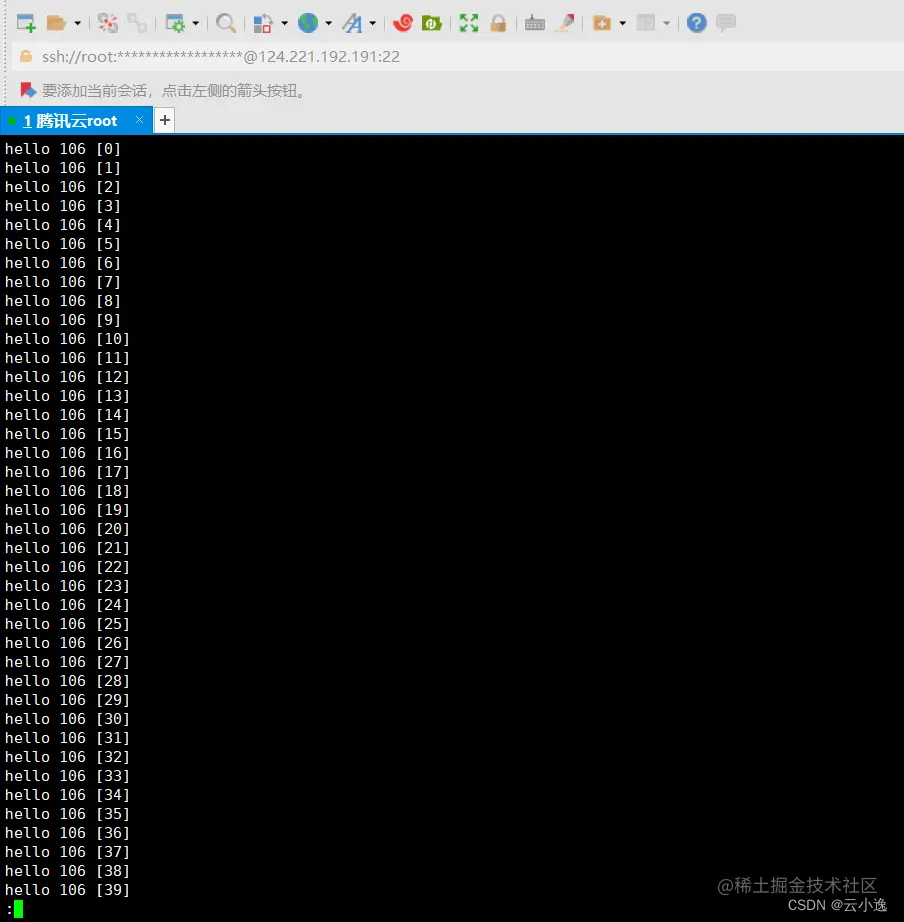Create a new session with the New icon
The image size is (904, 922).
coord(26,24)
